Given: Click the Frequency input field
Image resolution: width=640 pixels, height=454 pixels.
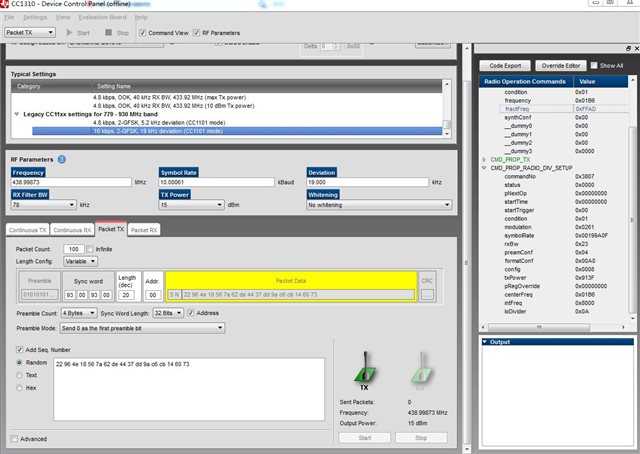Looking at the screenshot, I should point(71,182).
